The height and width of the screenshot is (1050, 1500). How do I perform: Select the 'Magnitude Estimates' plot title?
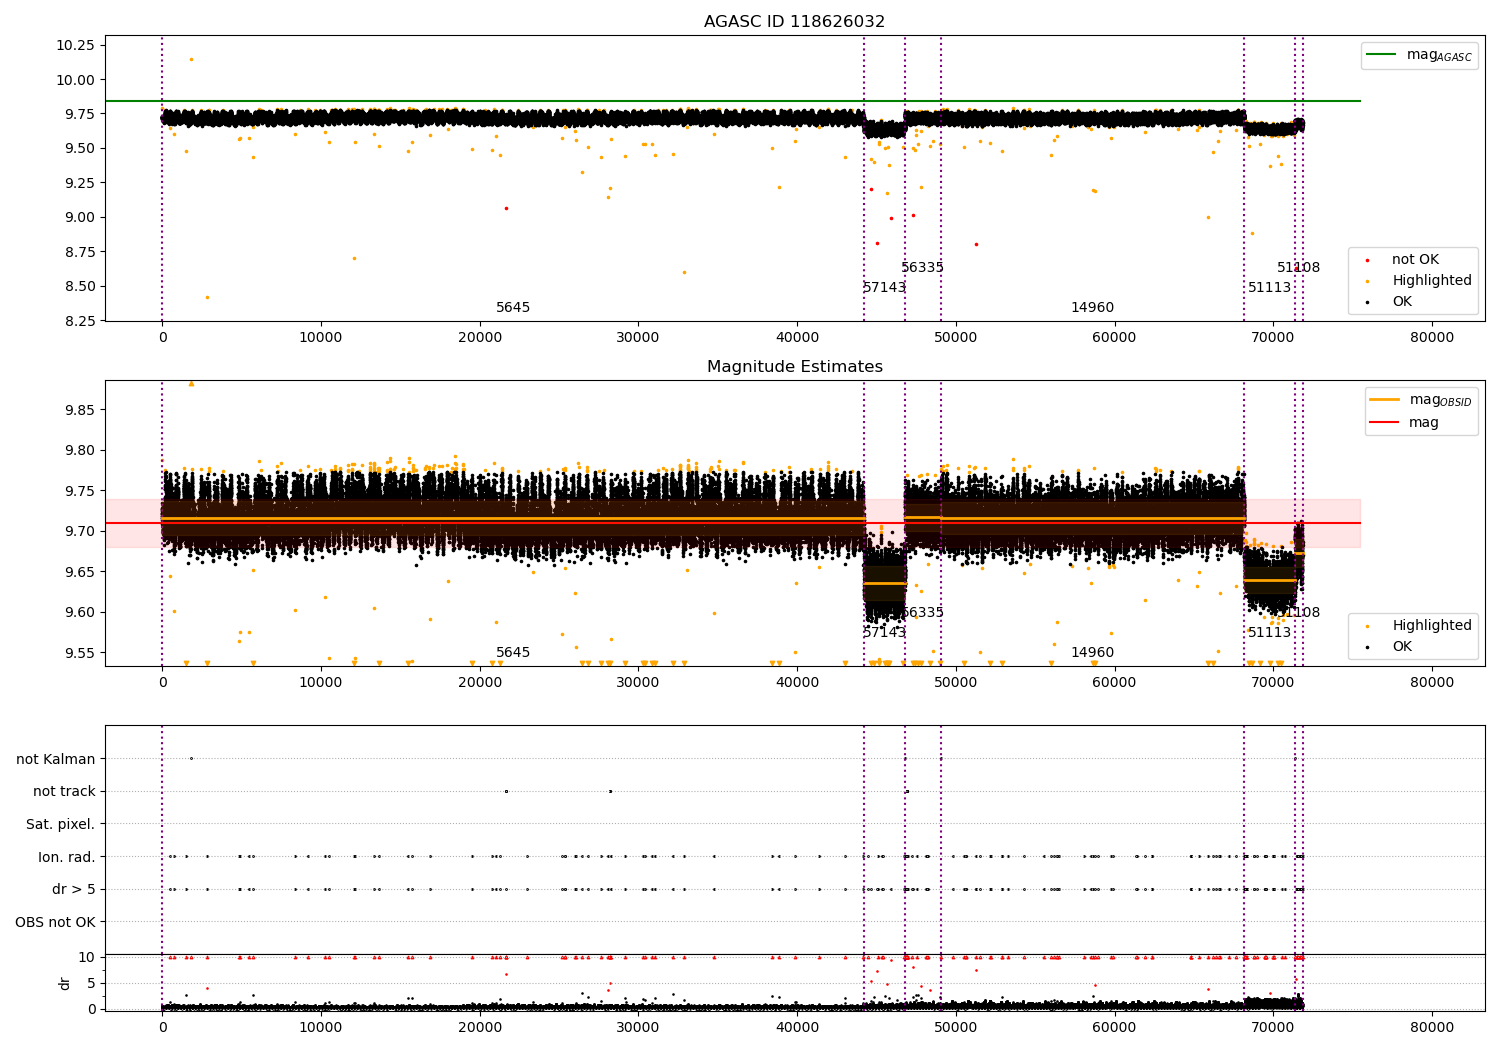[x=795, y=367]
